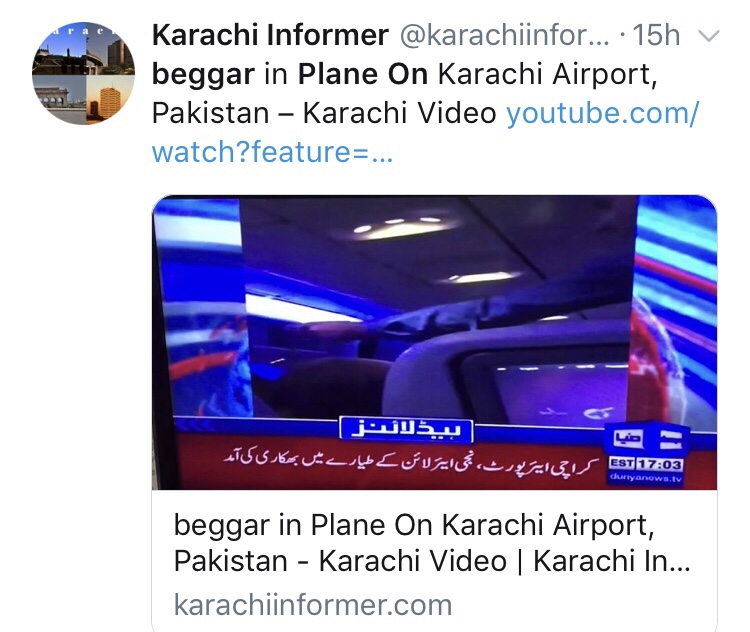The image size is (750, 632).
Task: Open the youtube.com link in tweet
Action: click(603, 114)
